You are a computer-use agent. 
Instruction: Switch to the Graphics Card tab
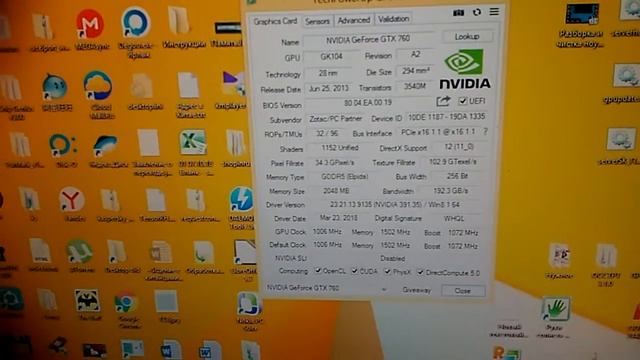275,21
